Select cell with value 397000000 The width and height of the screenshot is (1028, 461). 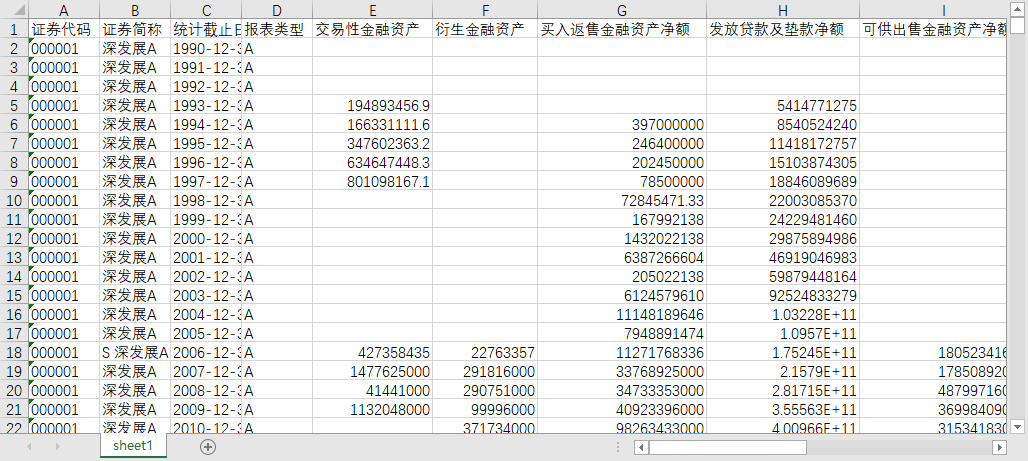(622, 125)
